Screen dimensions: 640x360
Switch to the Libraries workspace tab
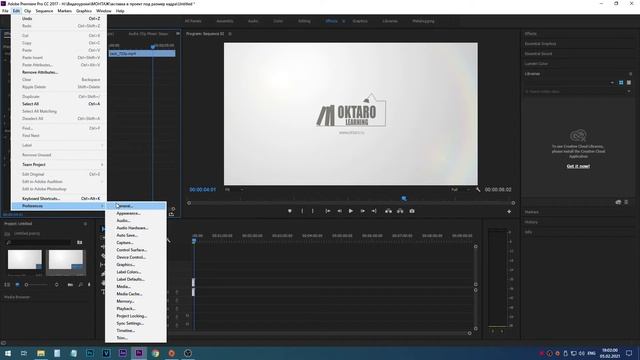(x=390, y=21)
